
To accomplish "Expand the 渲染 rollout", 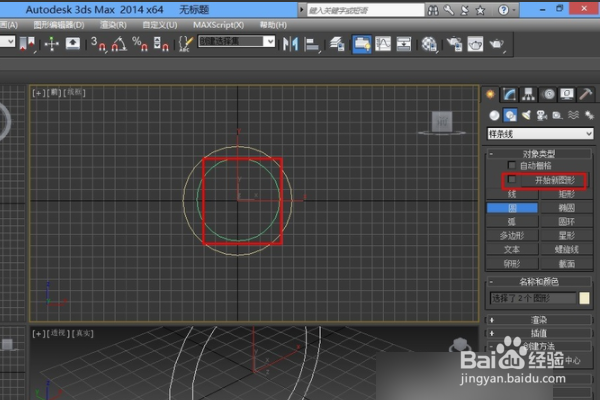I will coord(539,320).
